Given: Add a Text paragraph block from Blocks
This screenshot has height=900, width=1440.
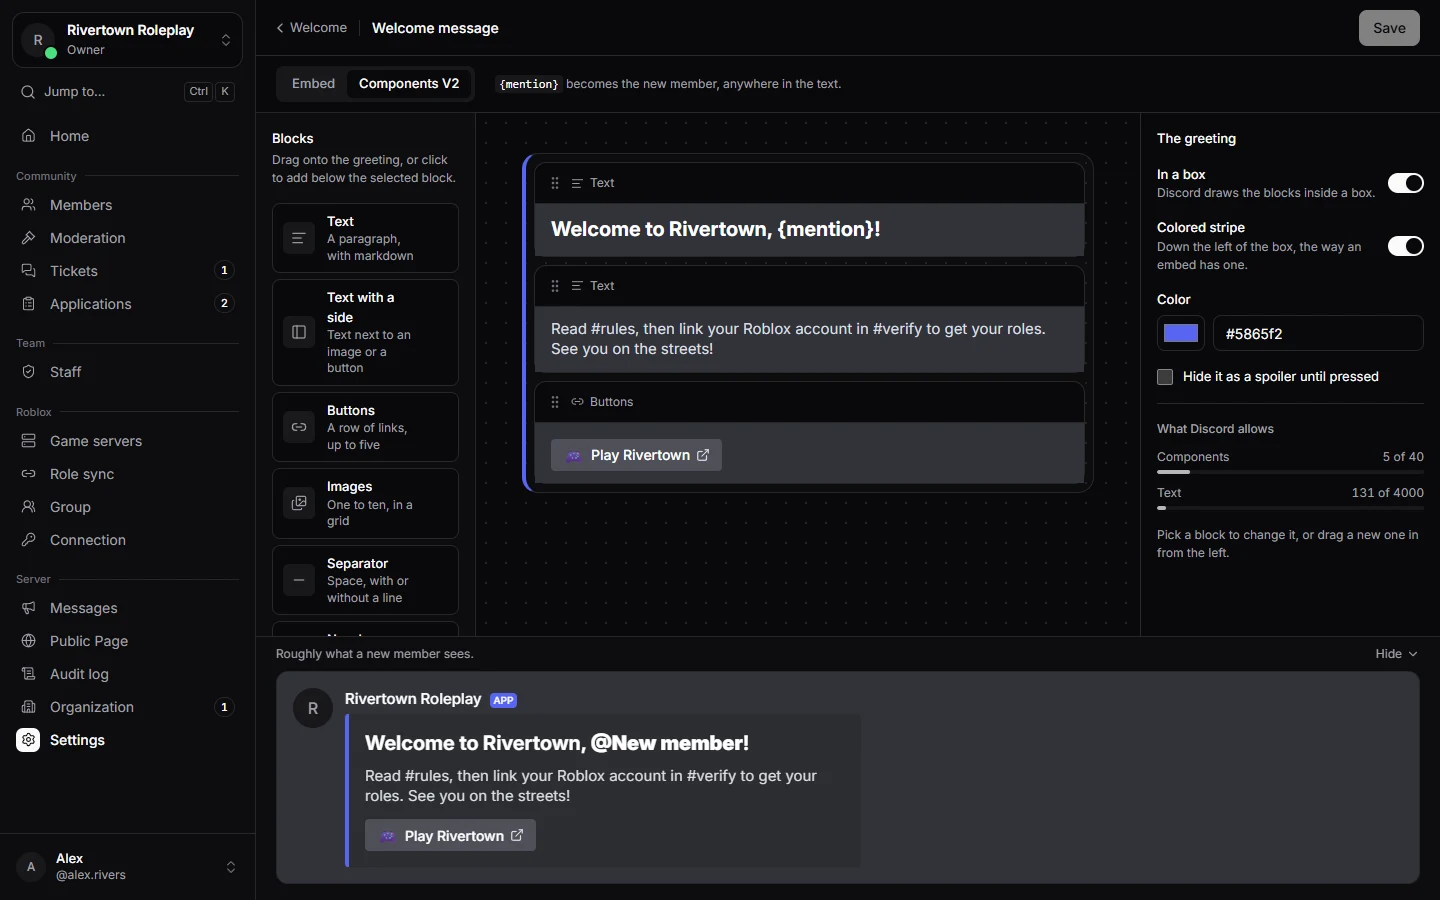Looking at the screenshot, I should click(x=365, y=238).
